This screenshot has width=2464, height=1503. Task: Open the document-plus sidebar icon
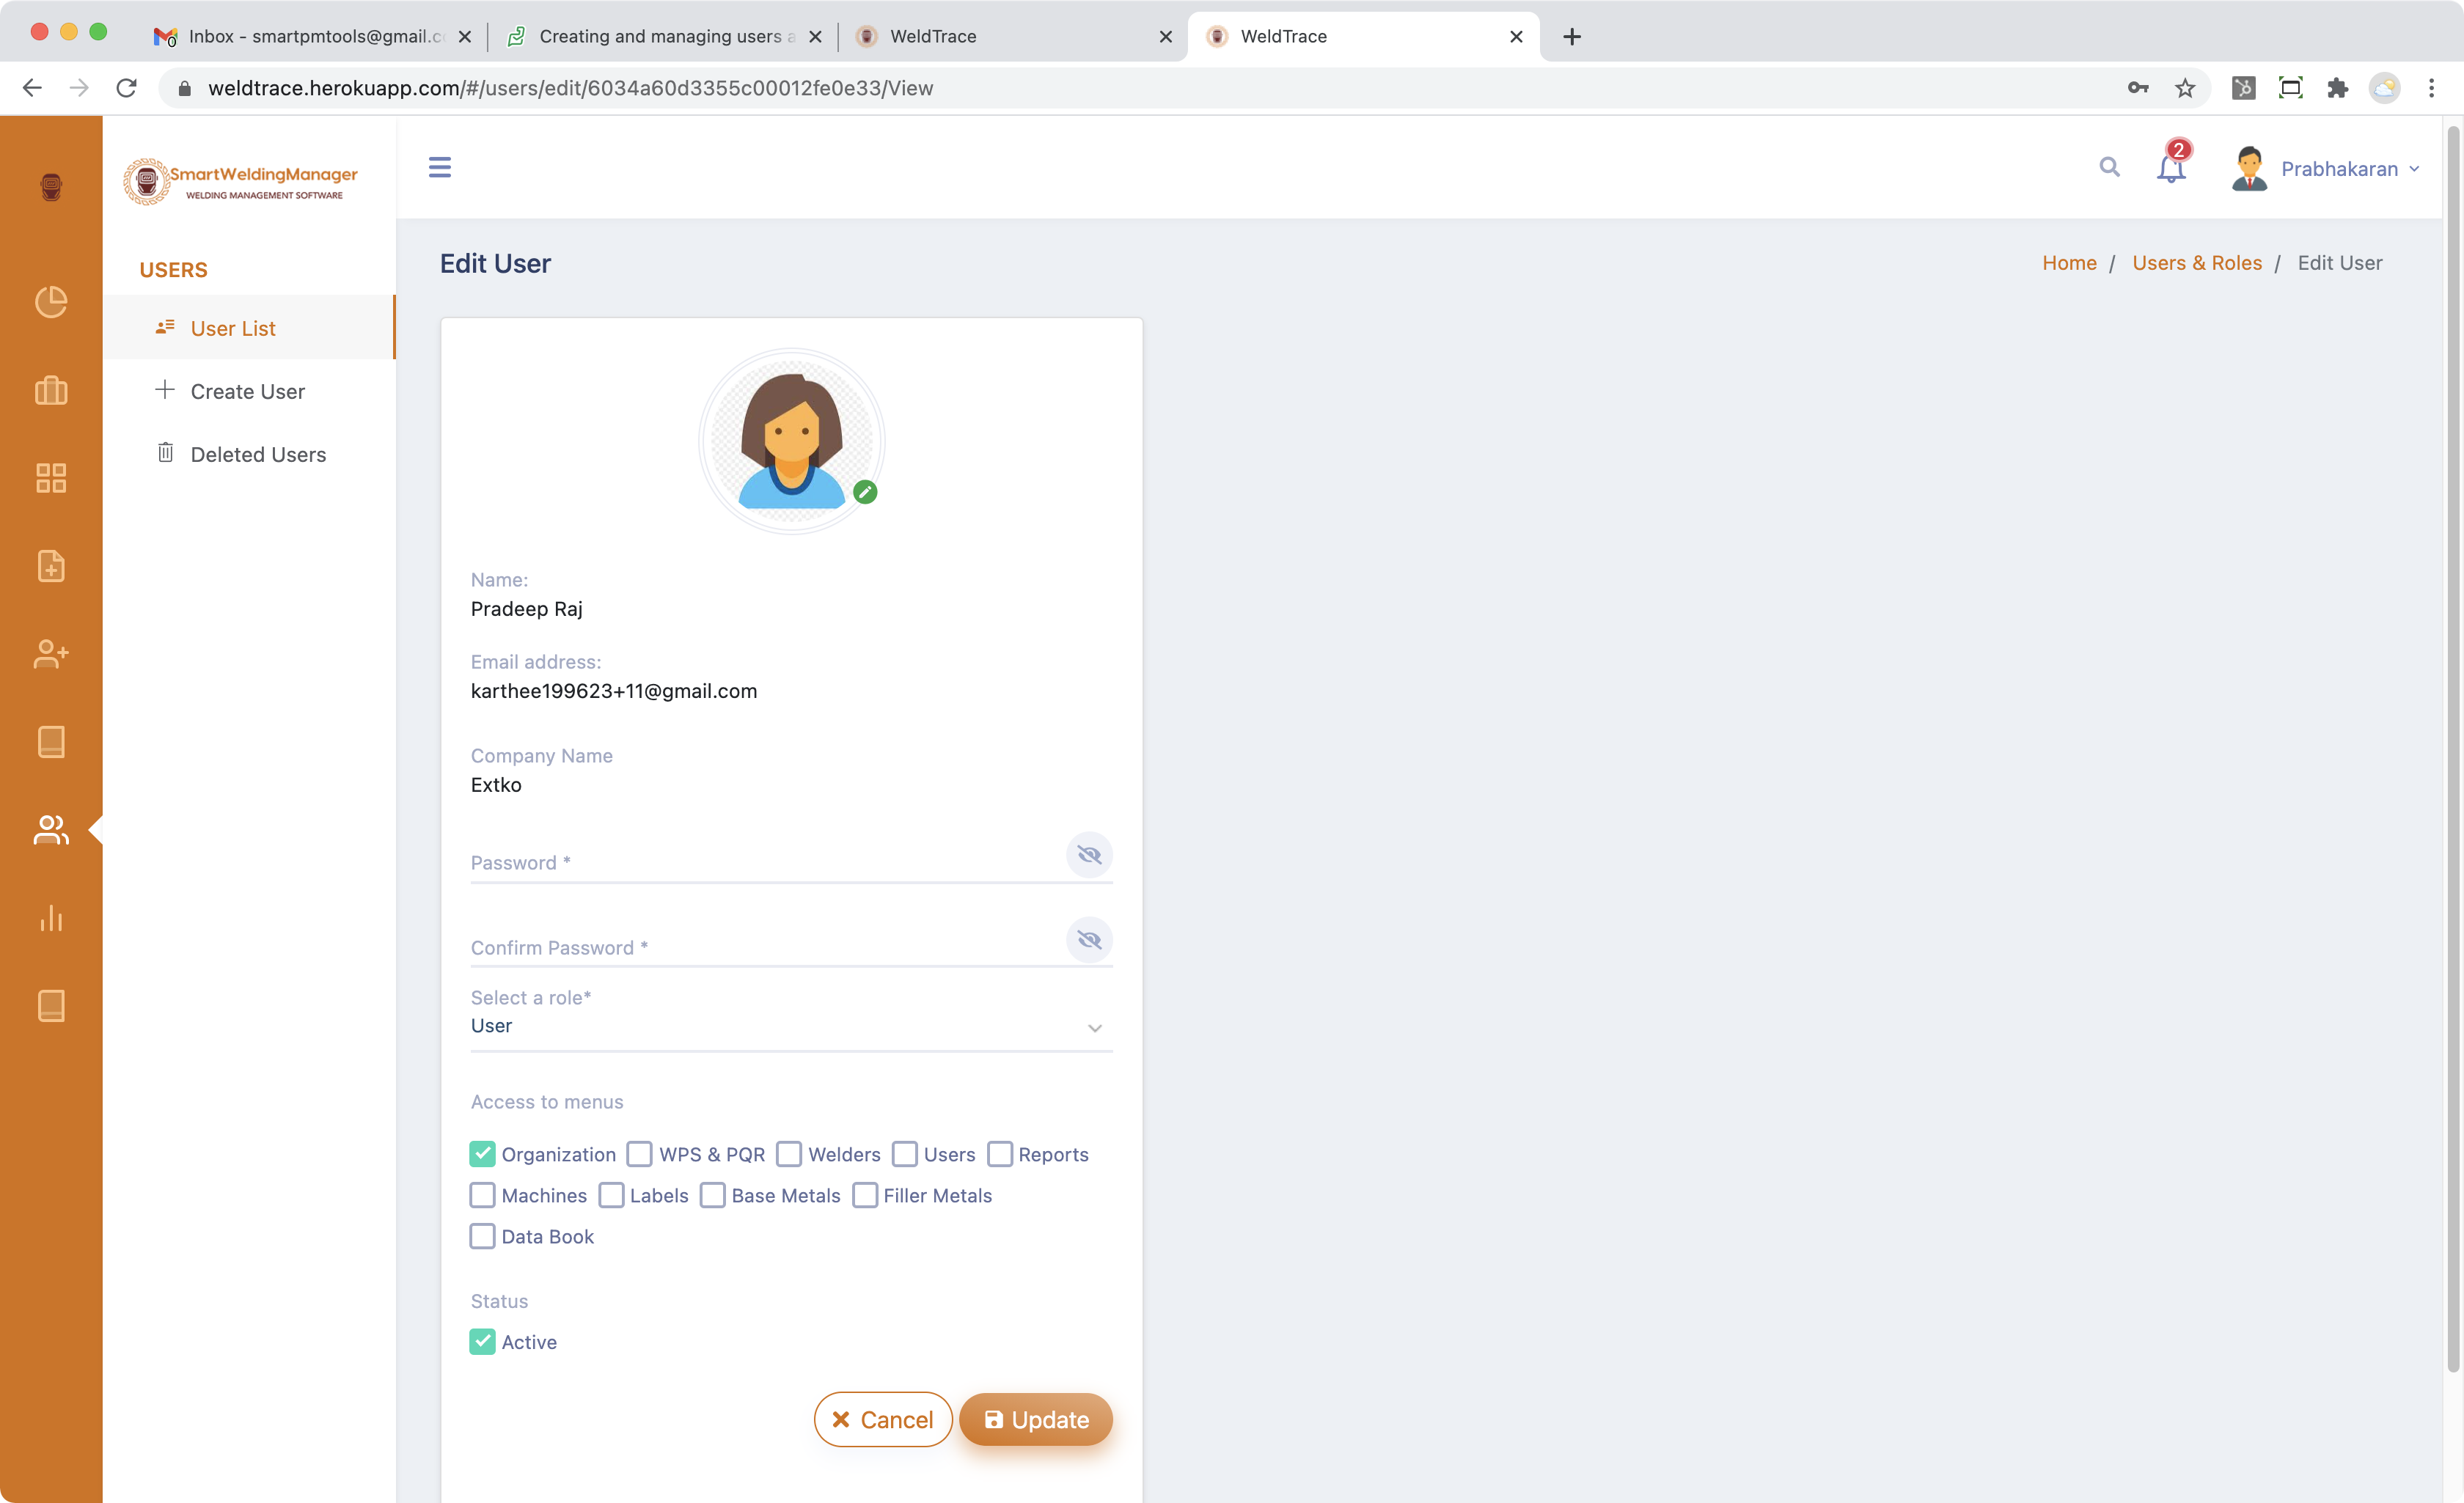click(x=51, y=566)
